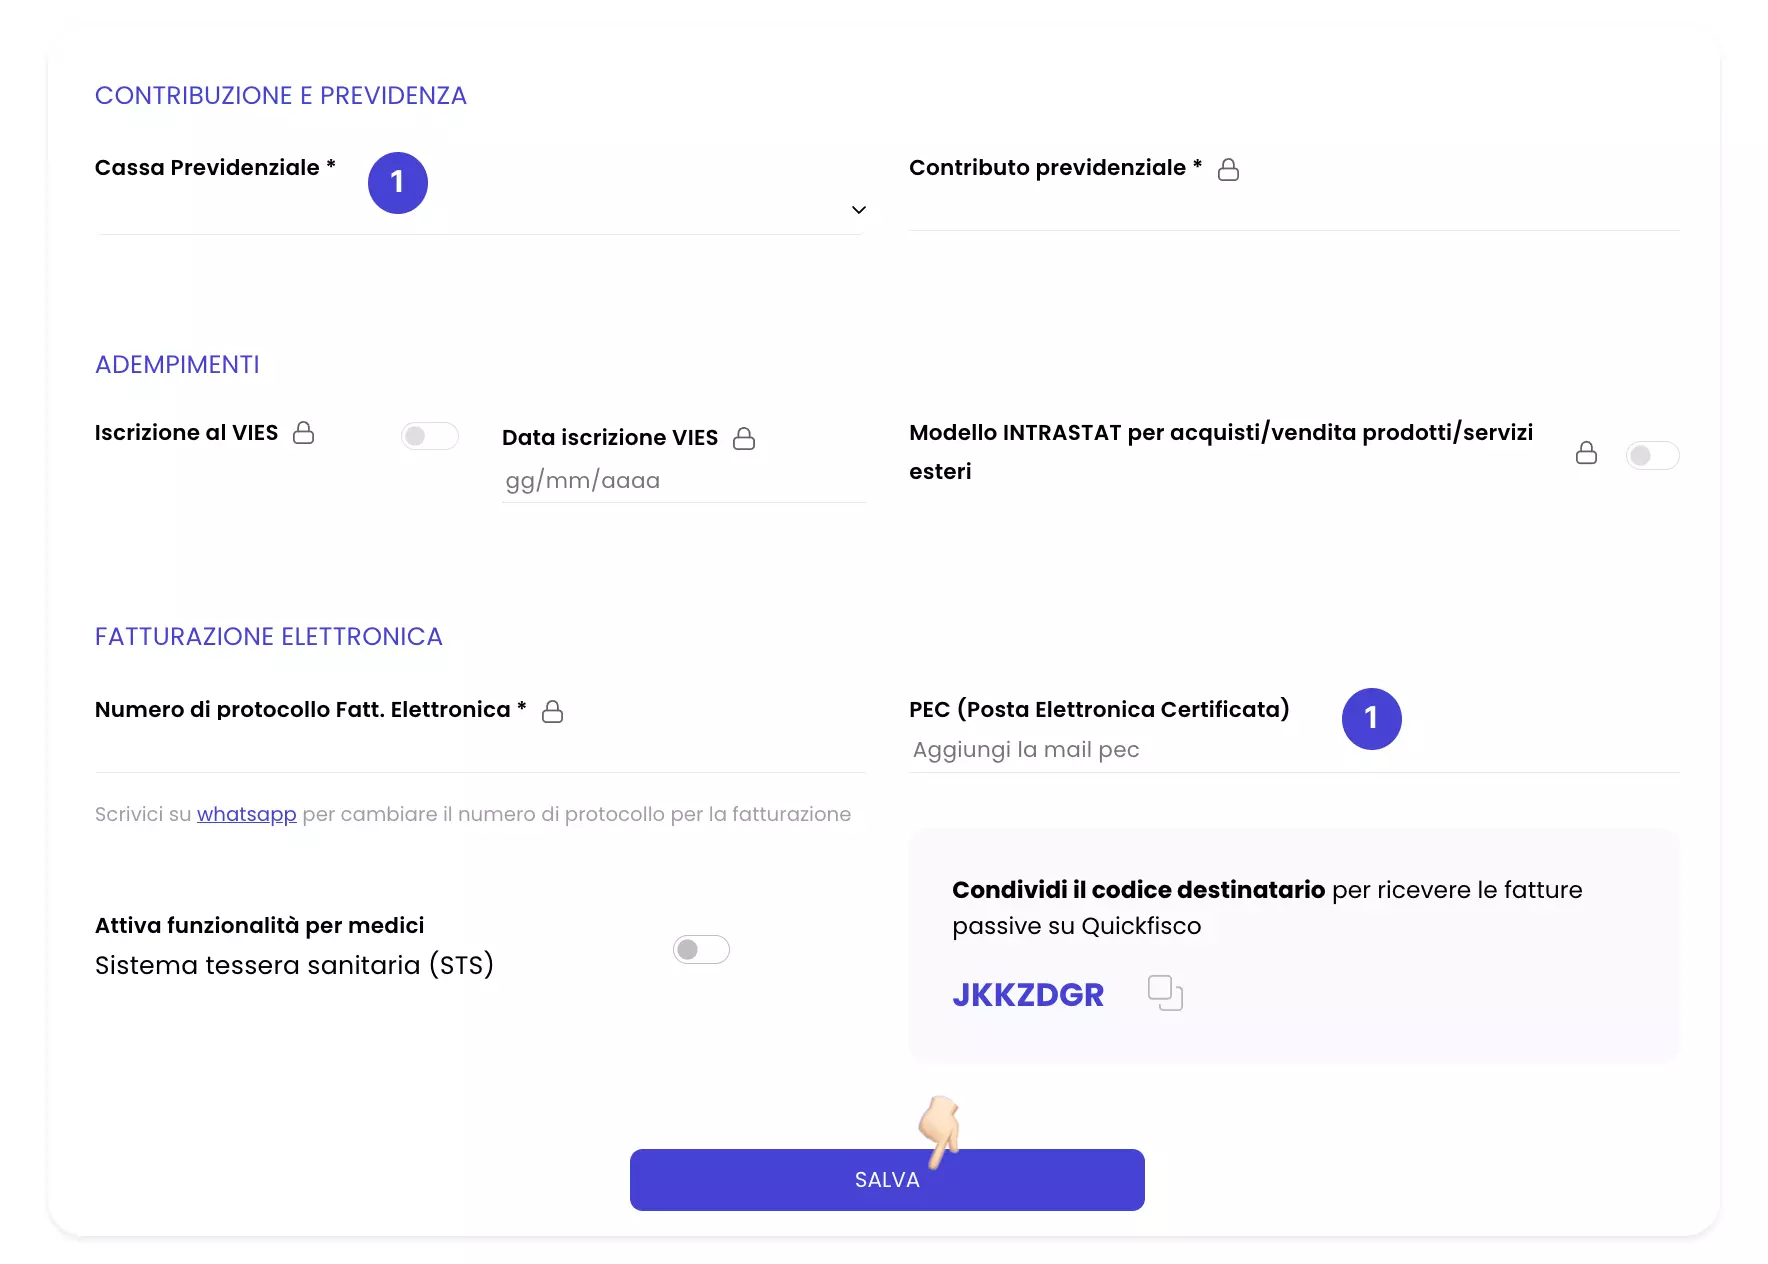Save the form with the SALVA button
1768x1264 pixels.
[x=887, y=1180]
